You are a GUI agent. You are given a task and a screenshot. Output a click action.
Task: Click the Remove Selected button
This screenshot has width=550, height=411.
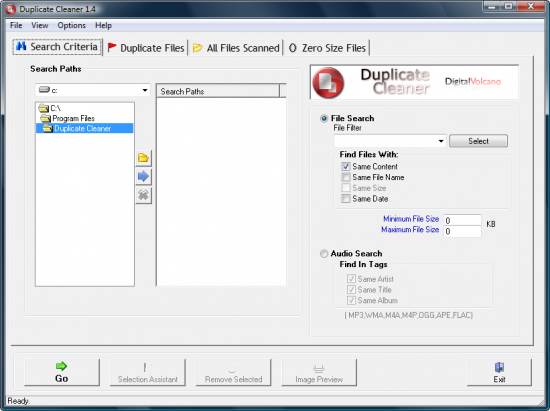click(233, 372)
